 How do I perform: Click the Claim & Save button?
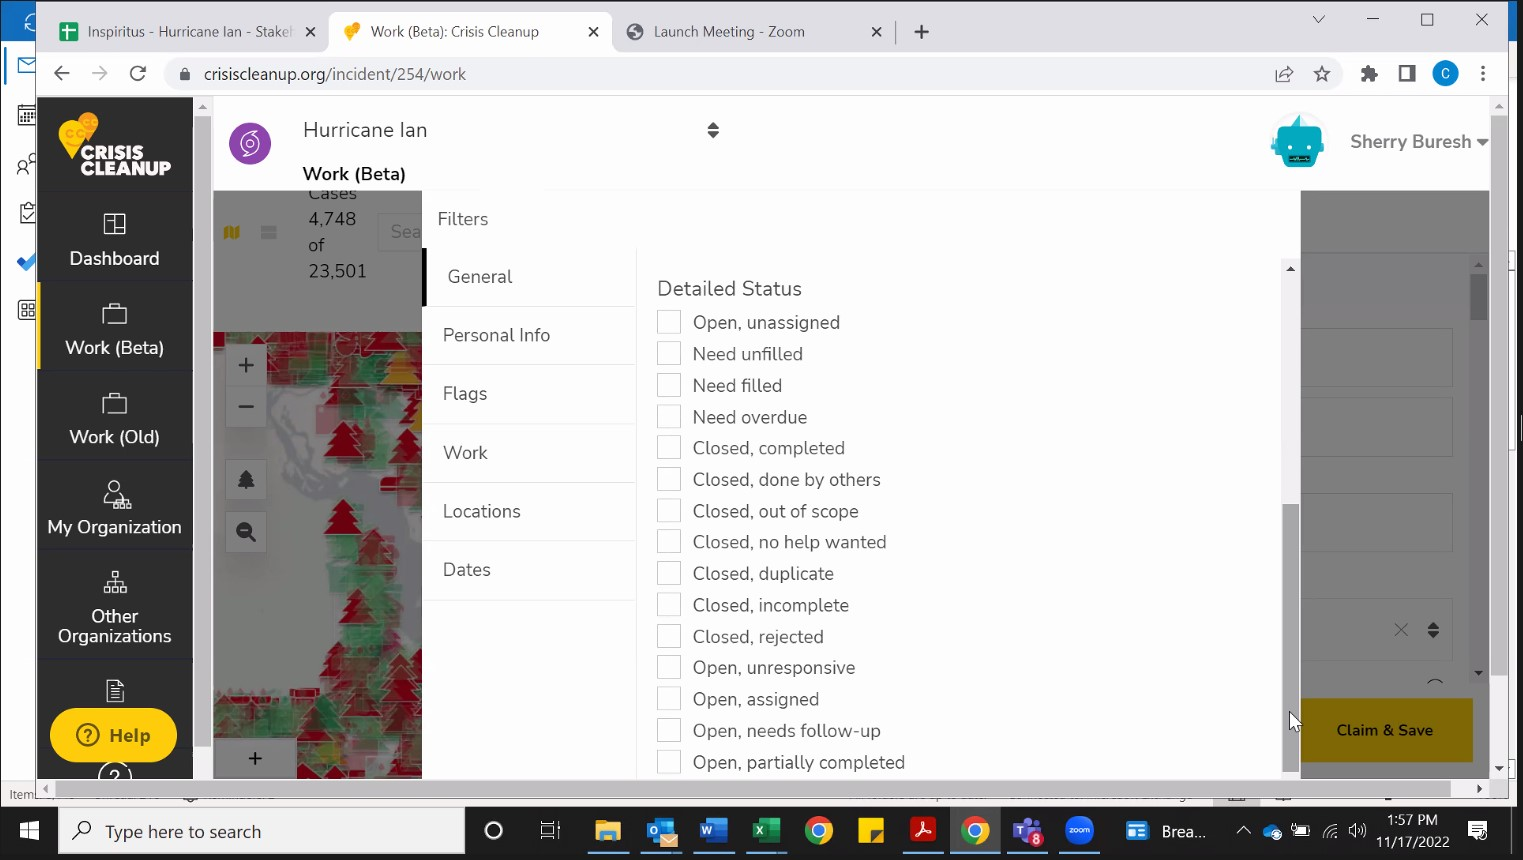coord(1385,730)
